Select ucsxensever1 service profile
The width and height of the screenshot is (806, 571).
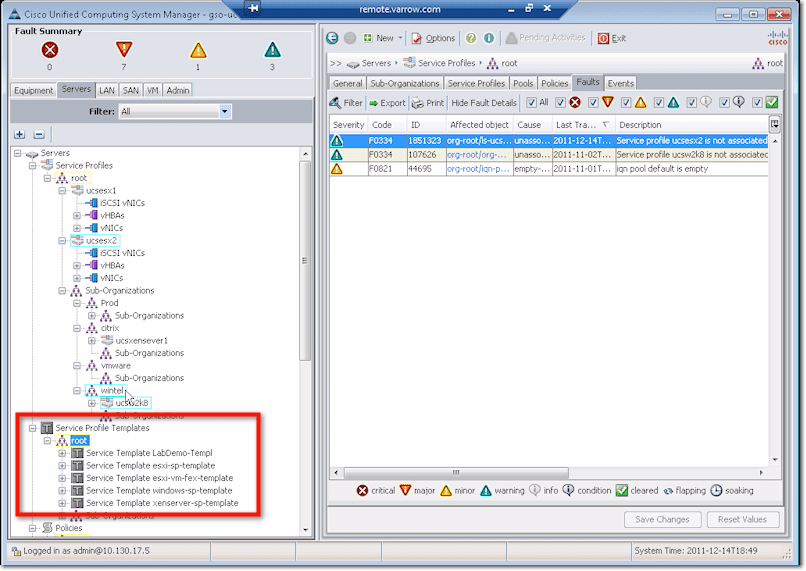tap(141, 340)
